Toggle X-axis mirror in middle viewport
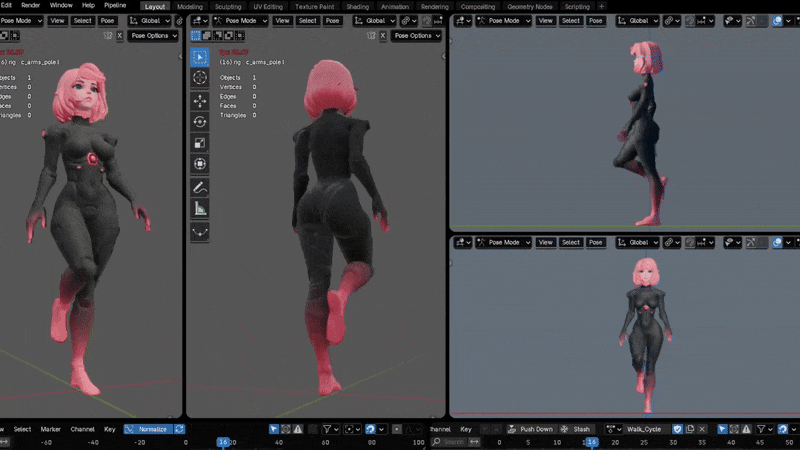Viewport: 800px width, 450px height. pyautogui.click(x=383, y=36)
